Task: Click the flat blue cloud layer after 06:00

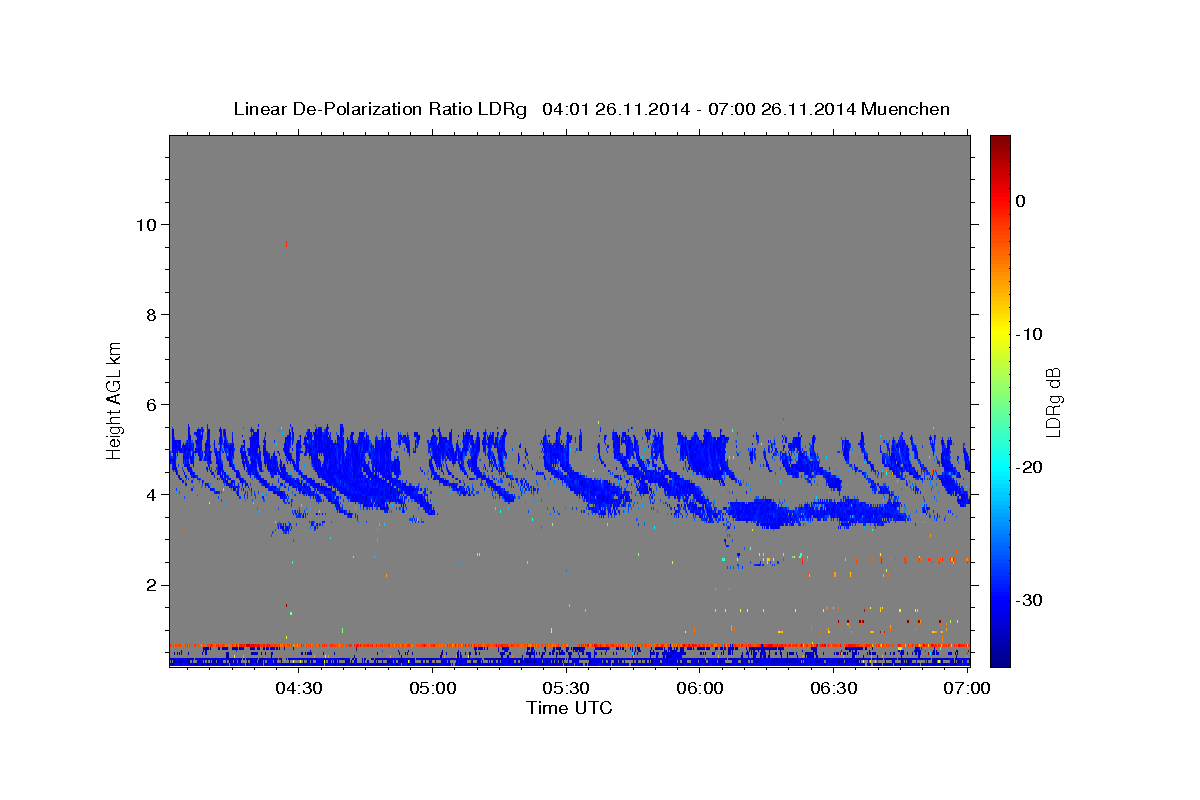Action: (x=815, y=513)
